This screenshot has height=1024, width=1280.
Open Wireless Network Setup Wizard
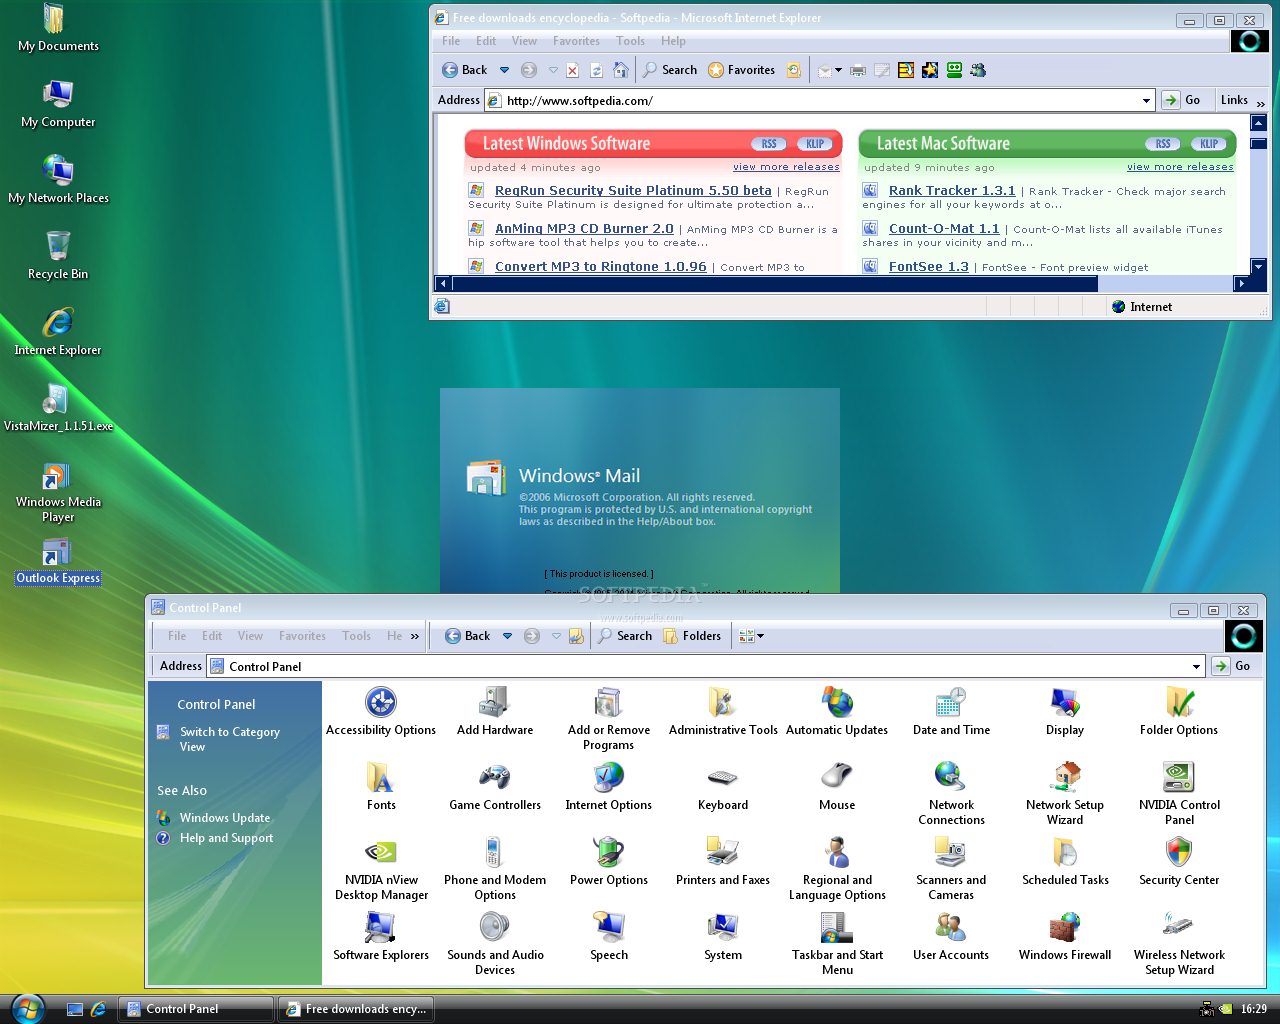pyautogui.click(x=1179, y=944)
